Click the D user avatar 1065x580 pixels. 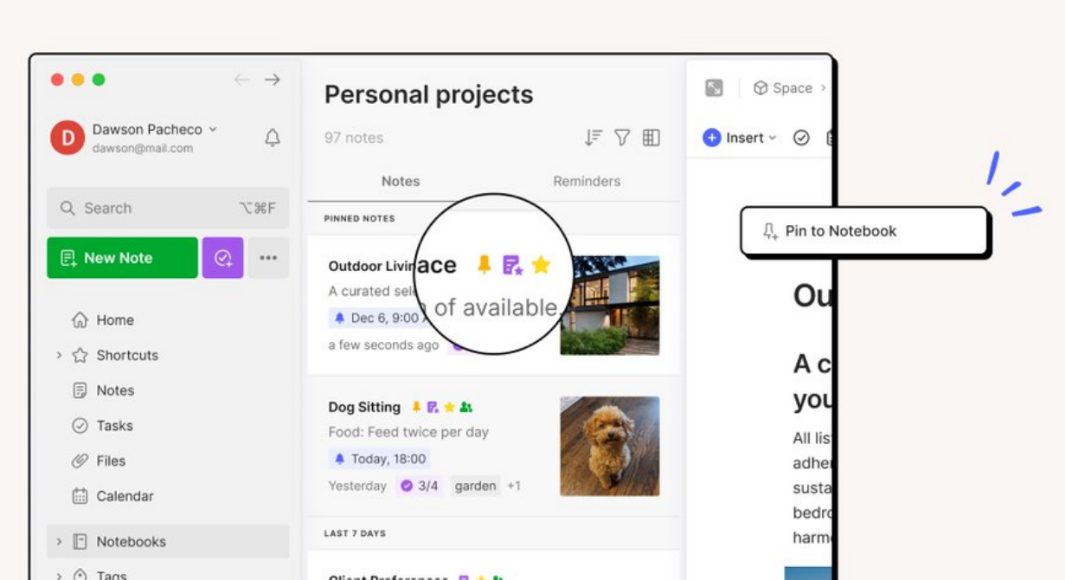point(67,138)
